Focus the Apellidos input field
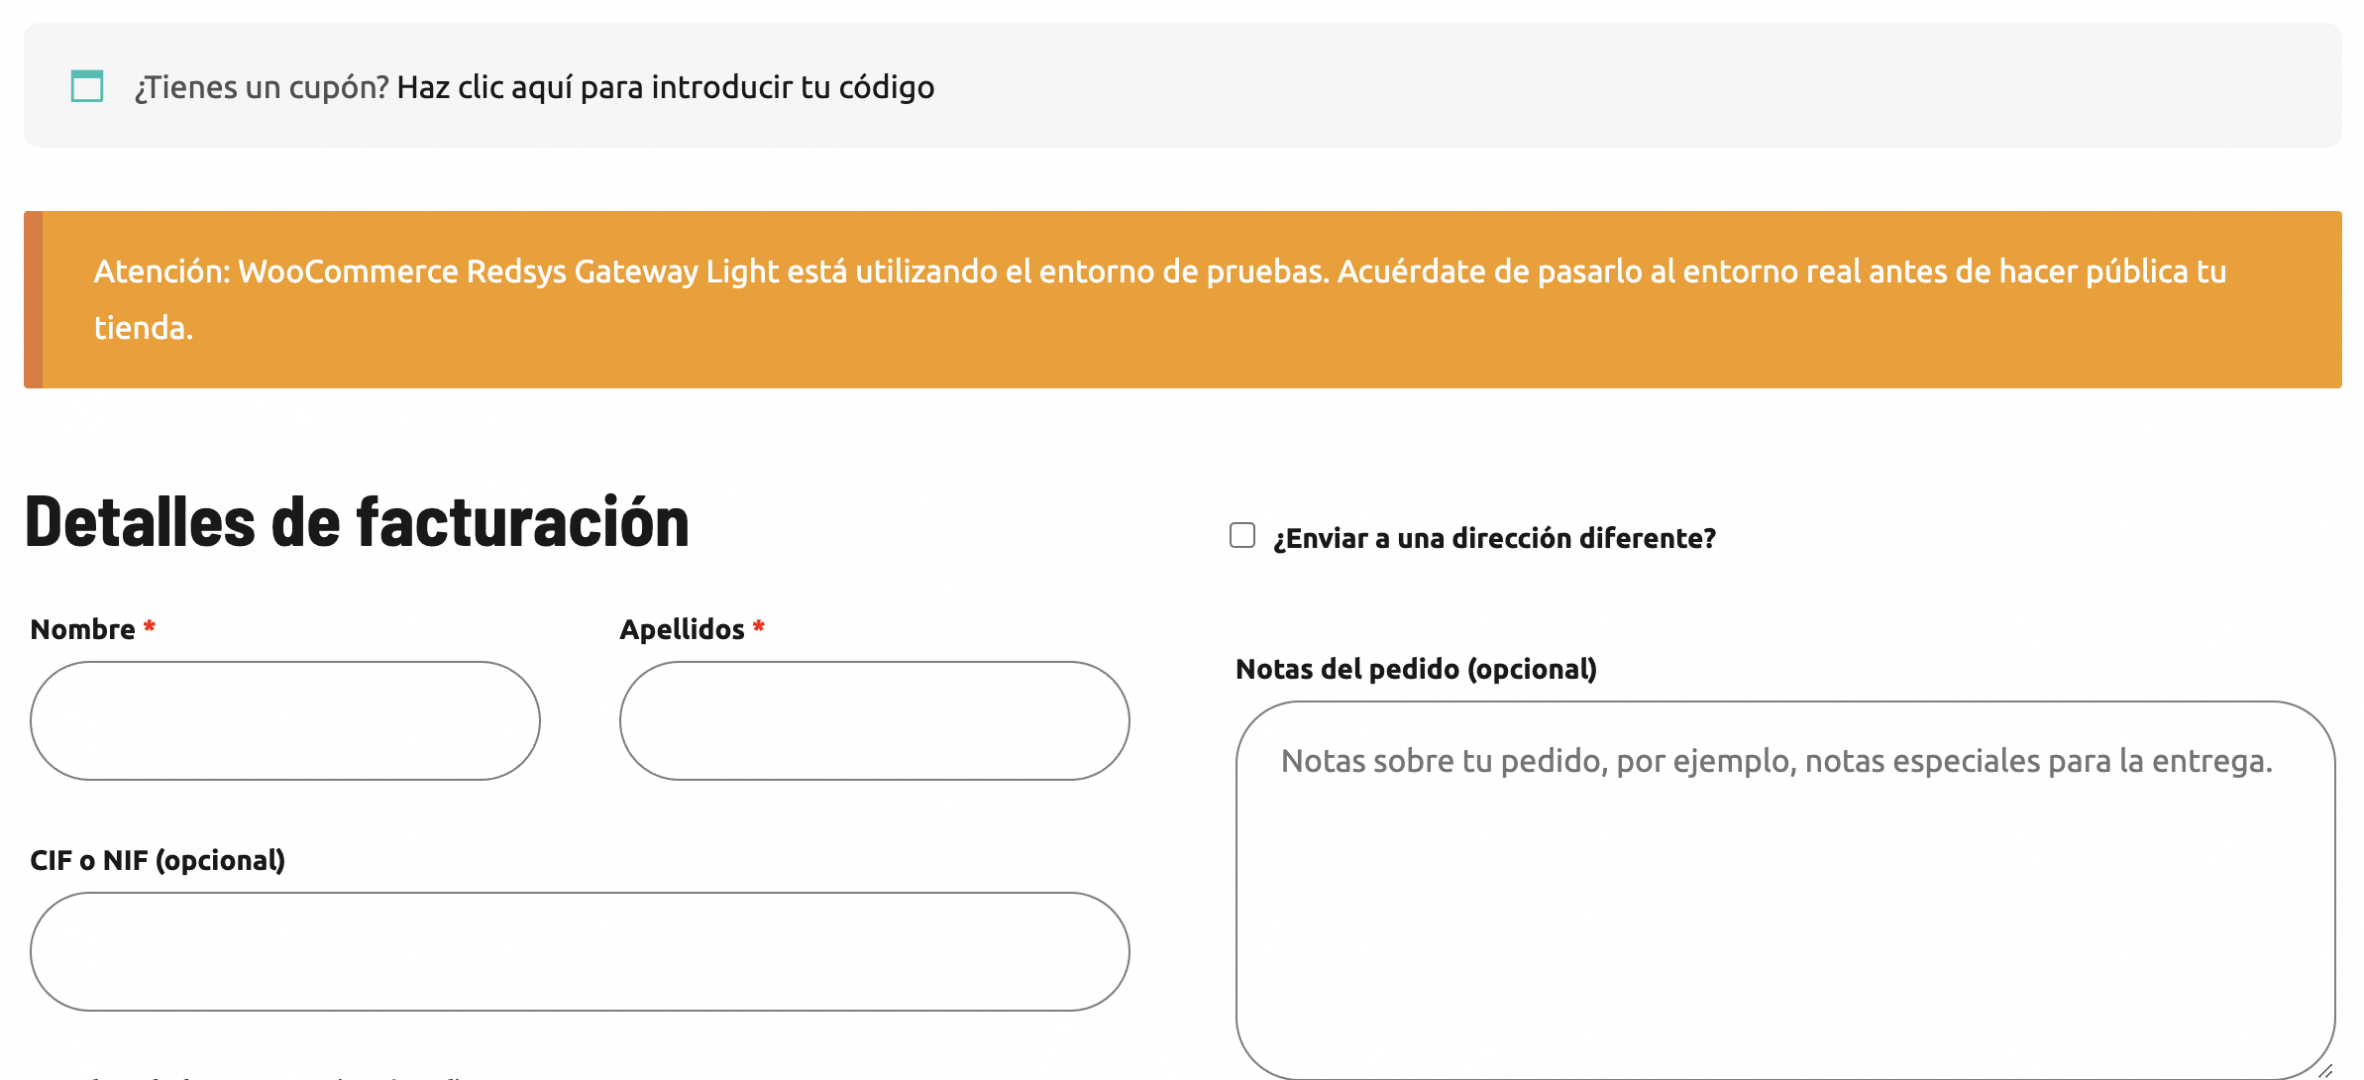Viewport: 2364px width, 1080px height. (874, 720)
